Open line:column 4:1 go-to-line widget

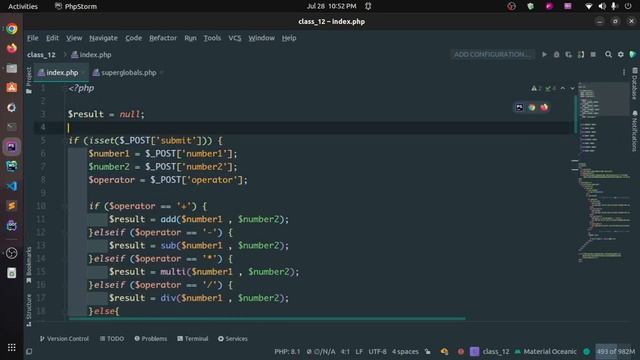(x=345, y=351)
